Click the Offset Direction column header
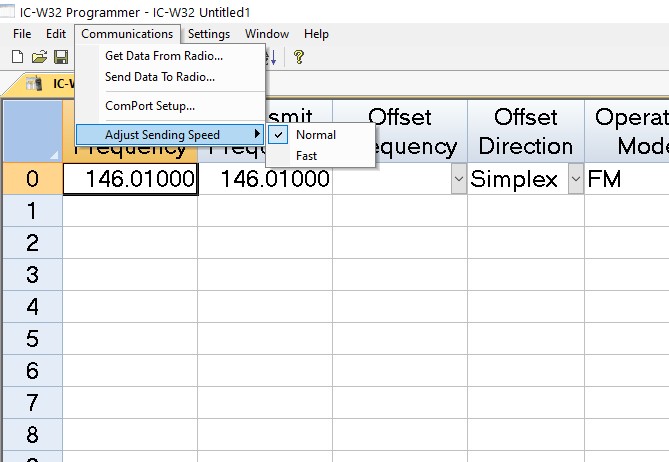The image size is (669, 462). point(526,131)
